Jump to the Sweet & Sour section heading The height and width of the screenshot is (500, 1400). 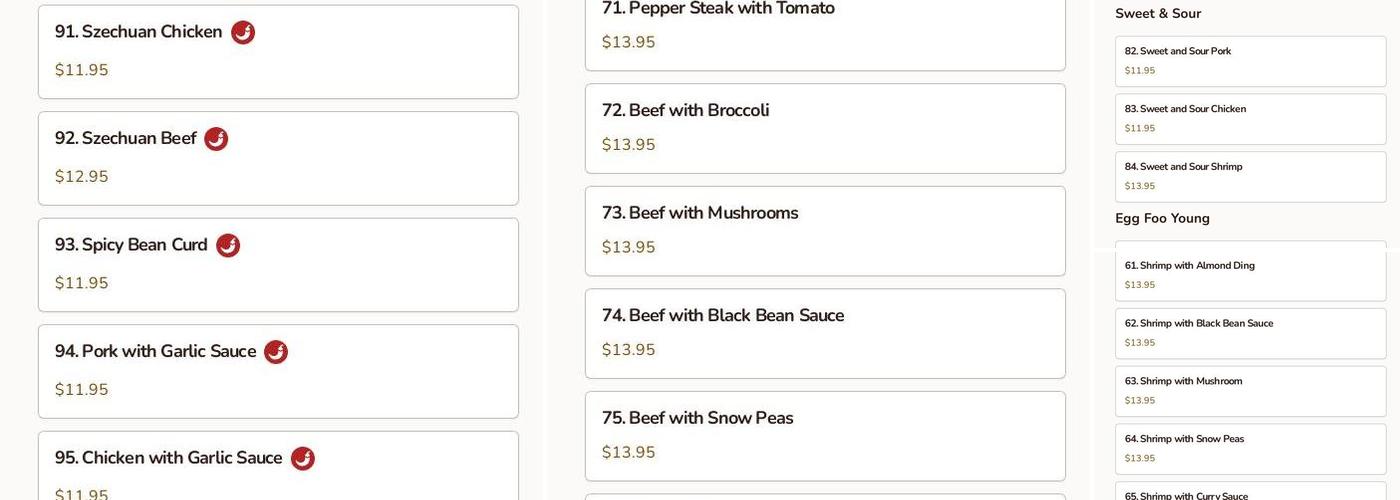(1158, 14)
